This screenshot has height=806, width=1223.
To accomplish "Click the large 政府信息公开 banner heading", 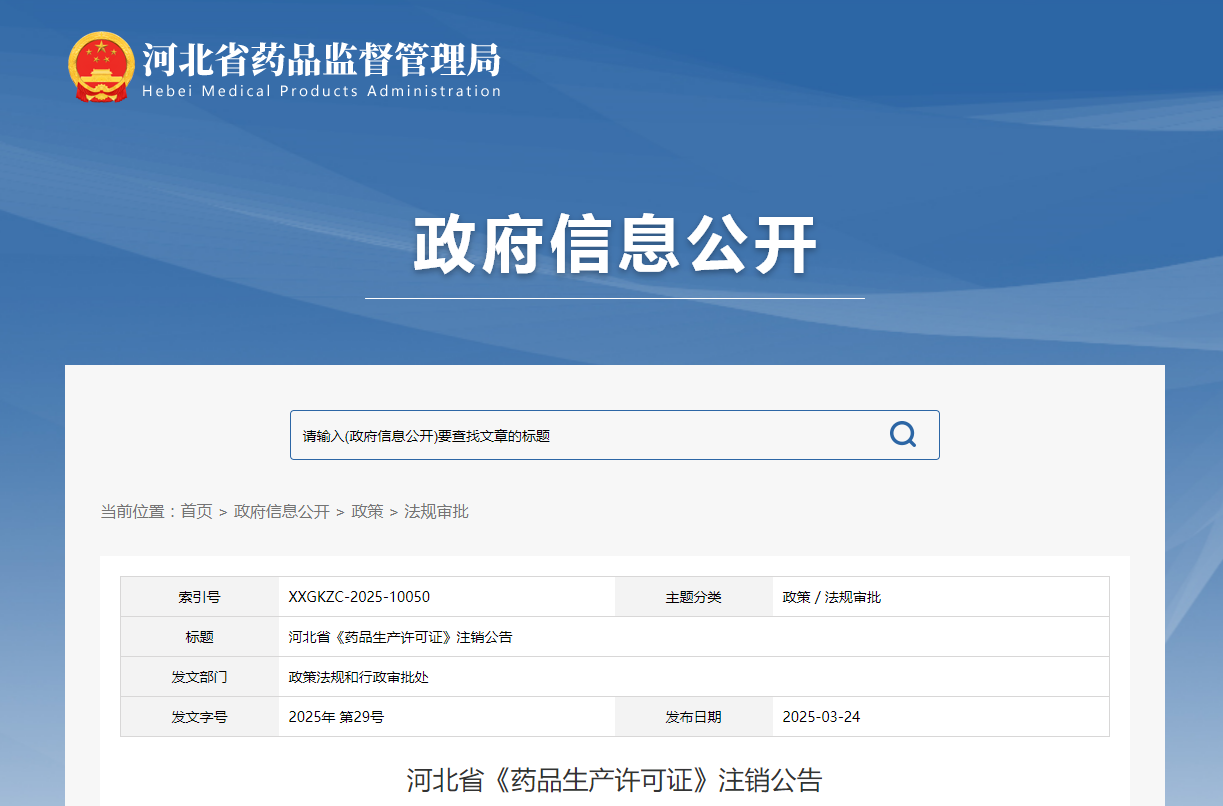I will [614, 245].
